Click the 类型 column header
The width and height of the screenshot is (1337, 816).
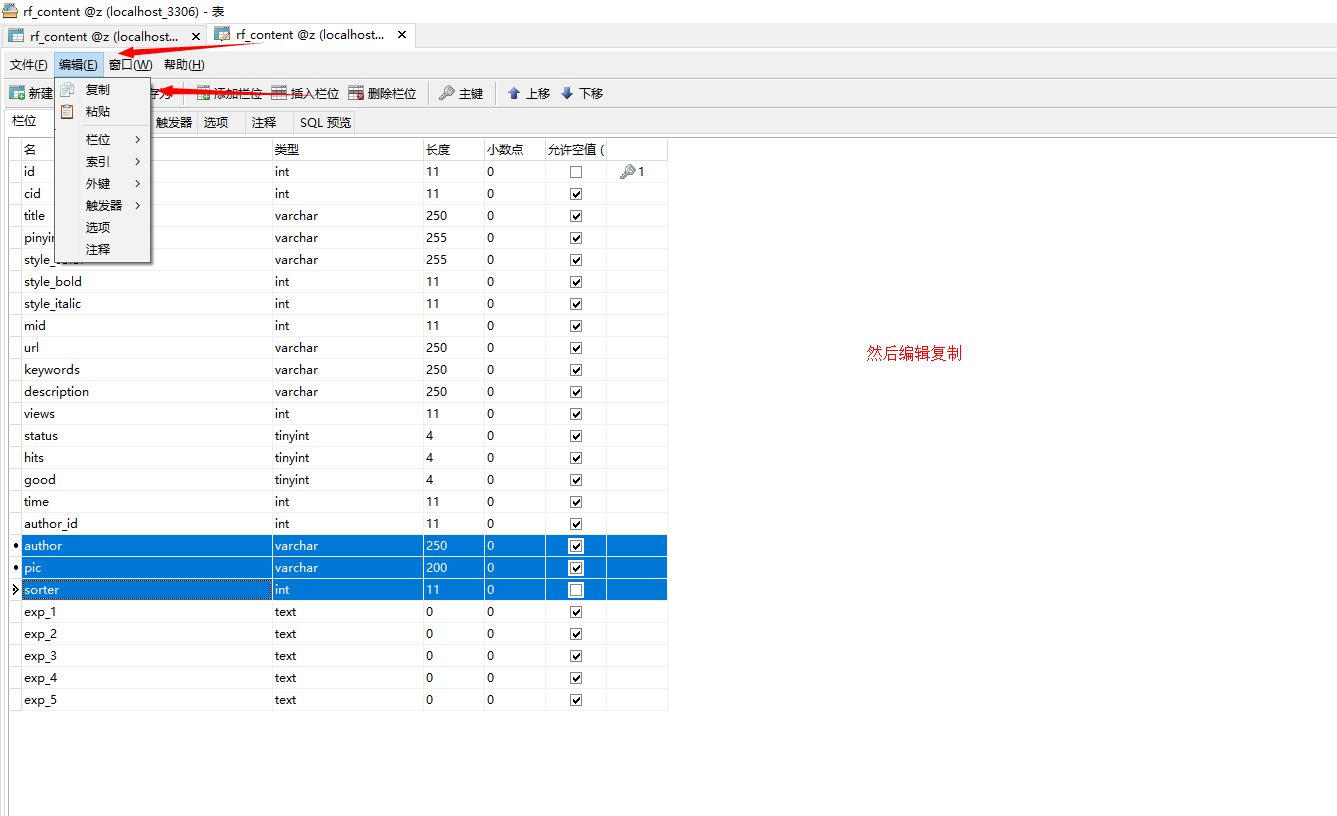[347, 150]
